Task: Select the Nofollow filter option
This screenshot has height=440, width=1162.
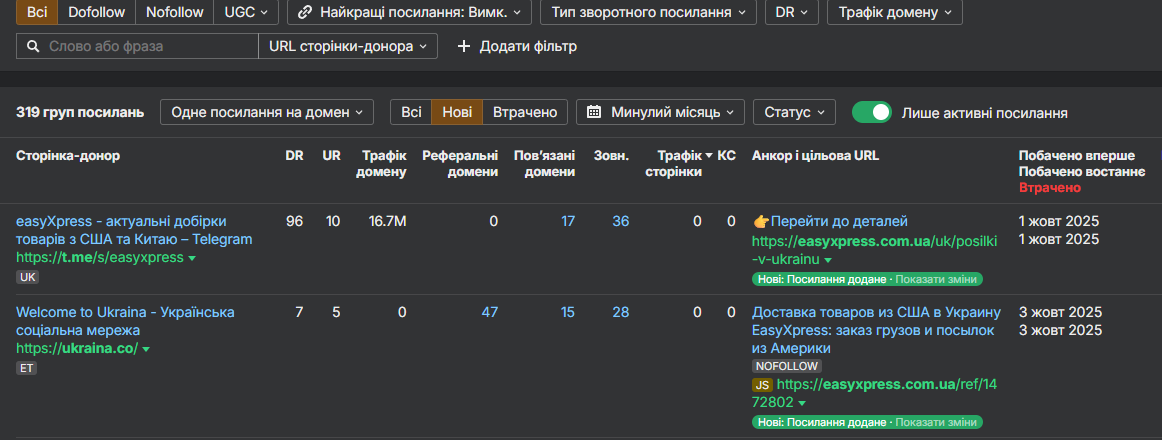Action: pyautogui.click(x=174, y=13)
